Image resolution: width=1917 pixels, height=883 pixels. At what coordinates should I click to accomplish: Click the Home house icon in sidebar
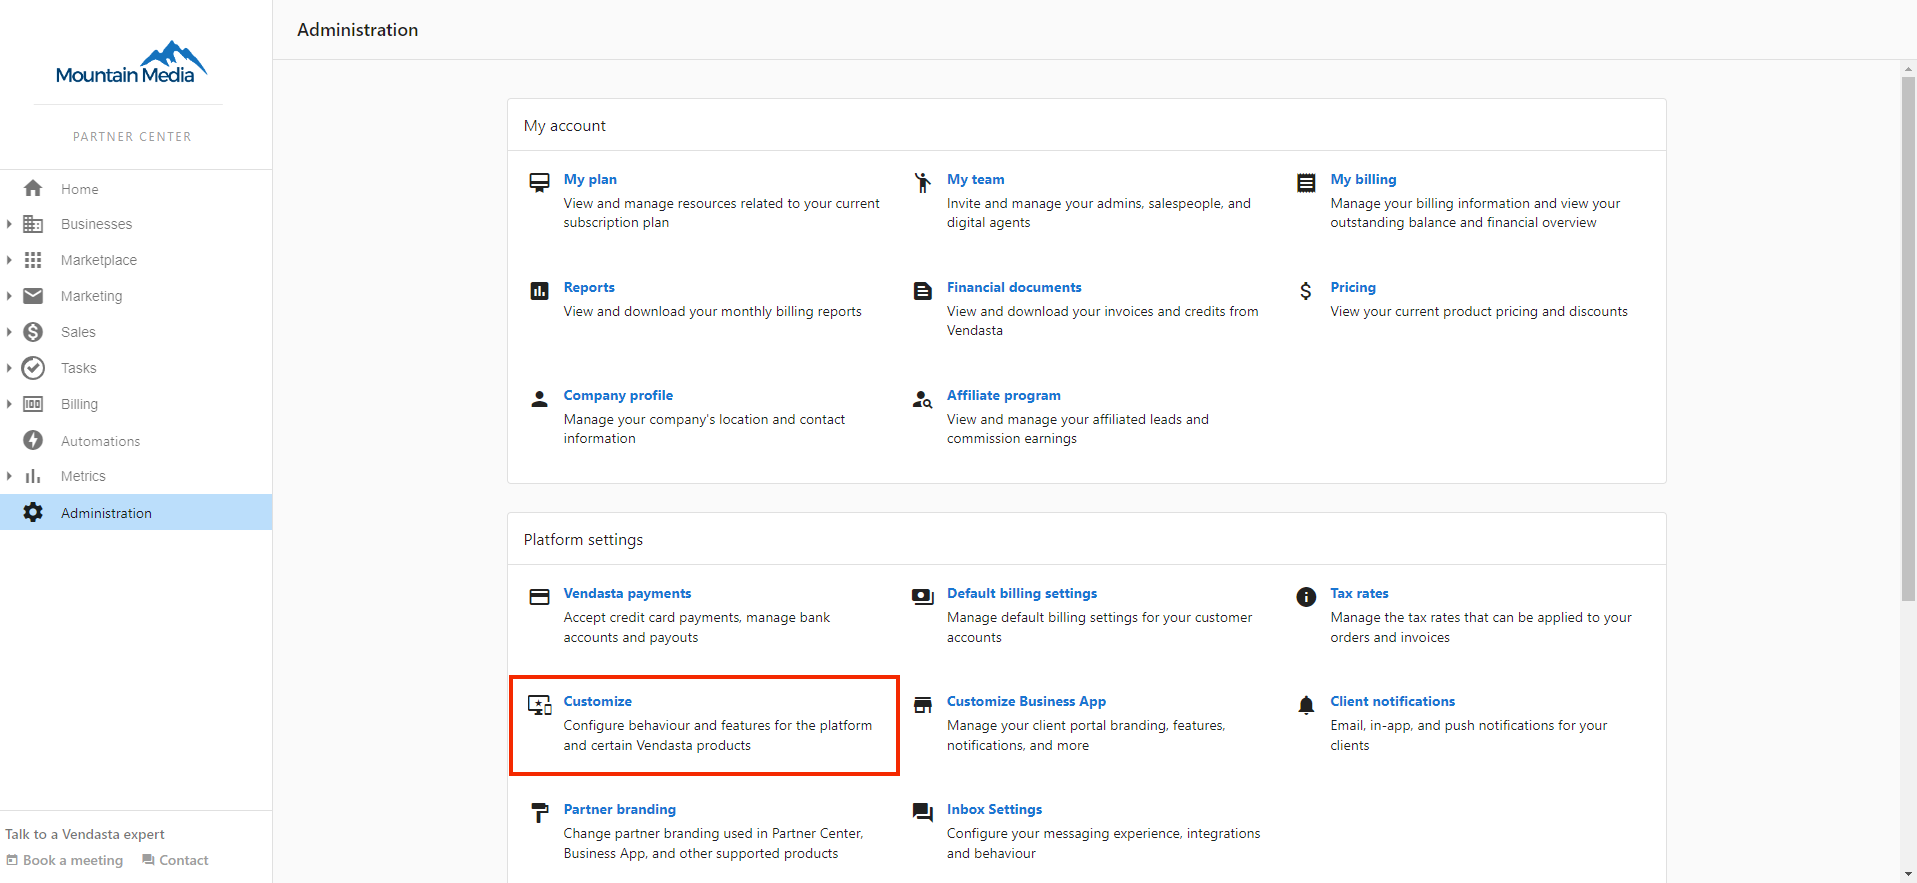33,188
